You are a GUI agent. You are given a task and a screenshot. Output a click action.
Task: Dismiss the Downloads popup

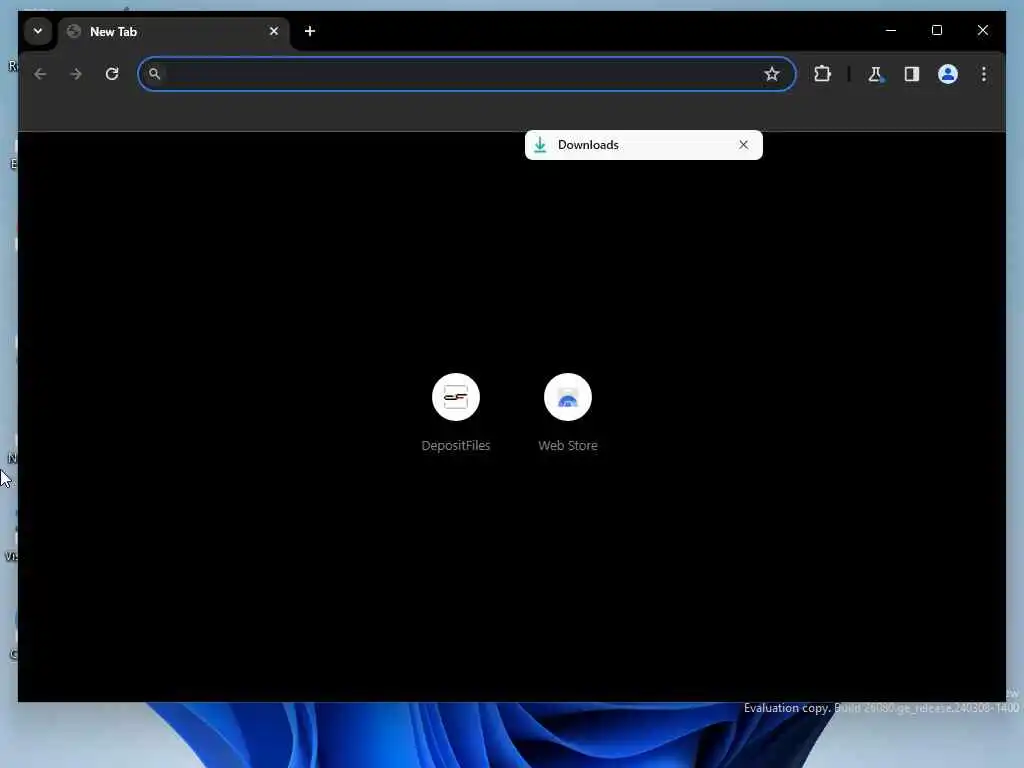pyautogui.click(x=743, y=145)
